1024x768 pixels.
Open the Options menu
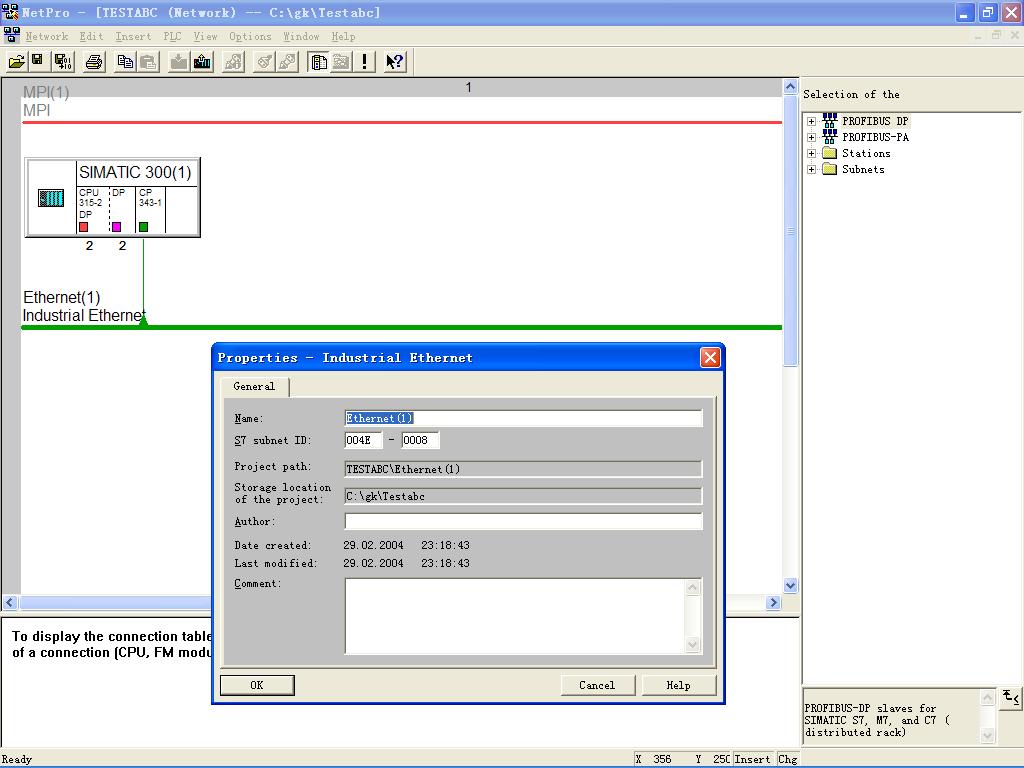click(250, 37)
